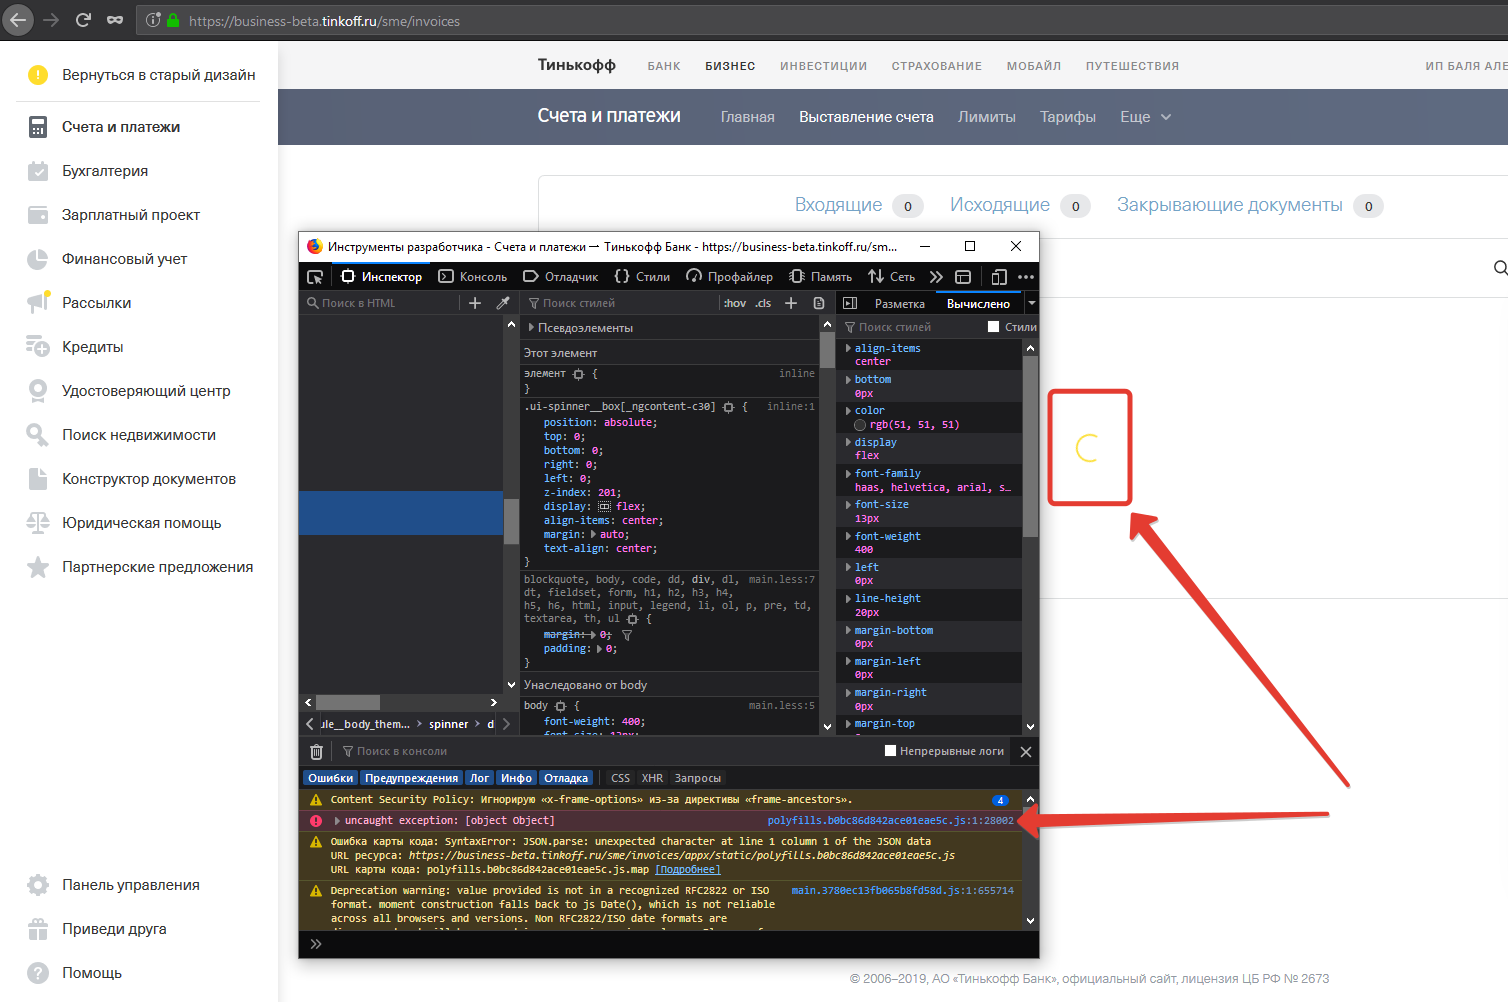Click the eyedropper color picker icon
The height and width of the screenshot is (1002, 1508).
(503, 303)
